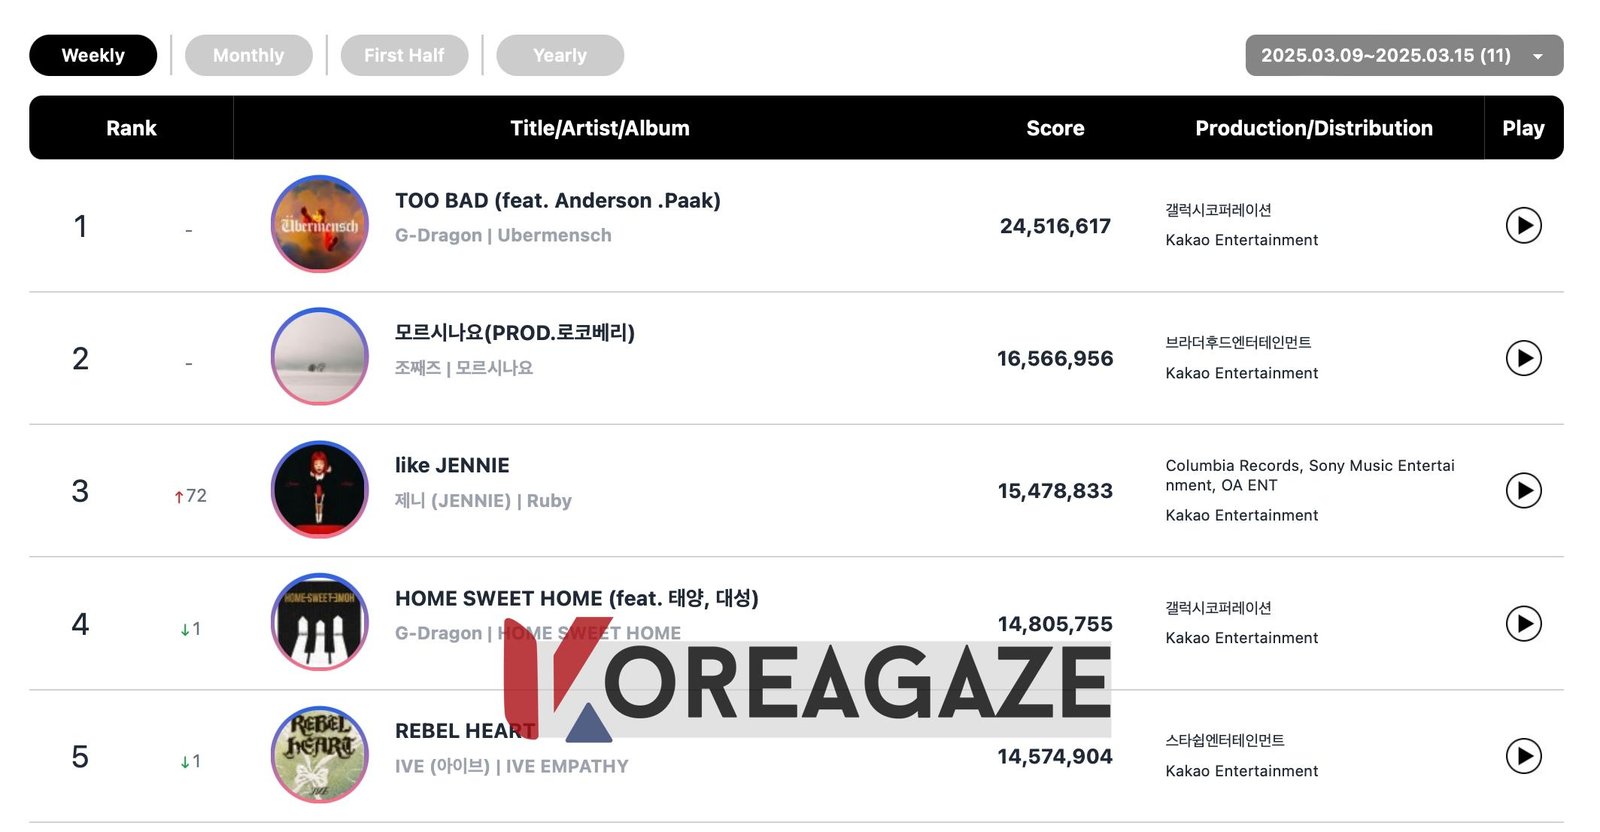
Task: Open the TOO BAD song title link
Action: point(557,200)
